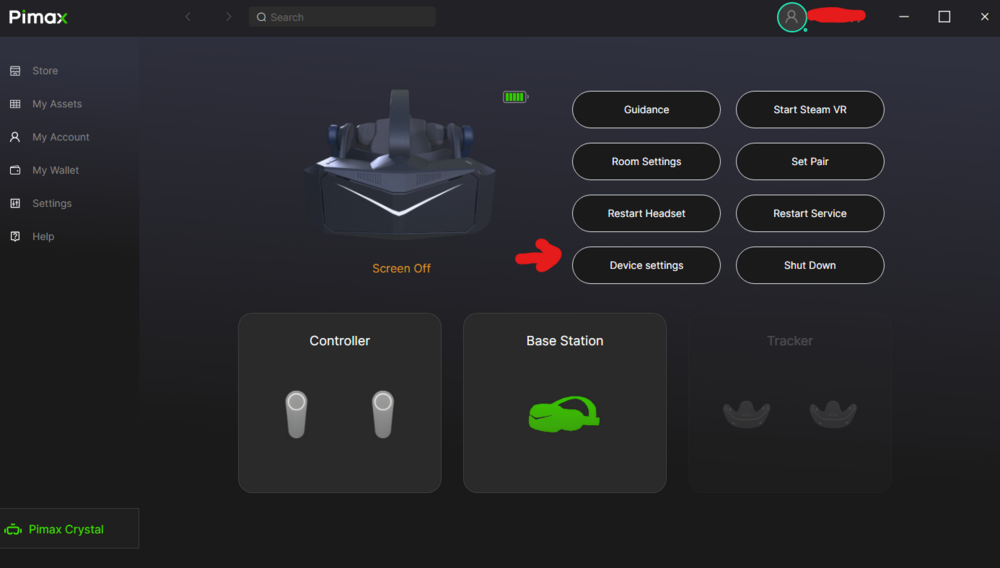Open My Wallet section
This screenshot has height=568, width=1000.
pos(55,170)
